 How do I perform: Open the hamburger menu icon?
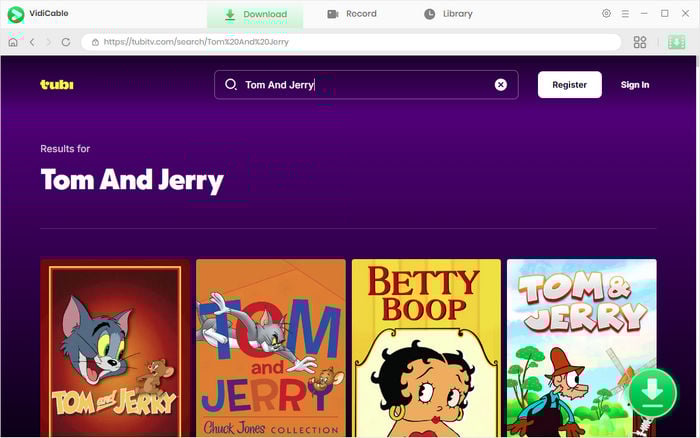[625, 14]
